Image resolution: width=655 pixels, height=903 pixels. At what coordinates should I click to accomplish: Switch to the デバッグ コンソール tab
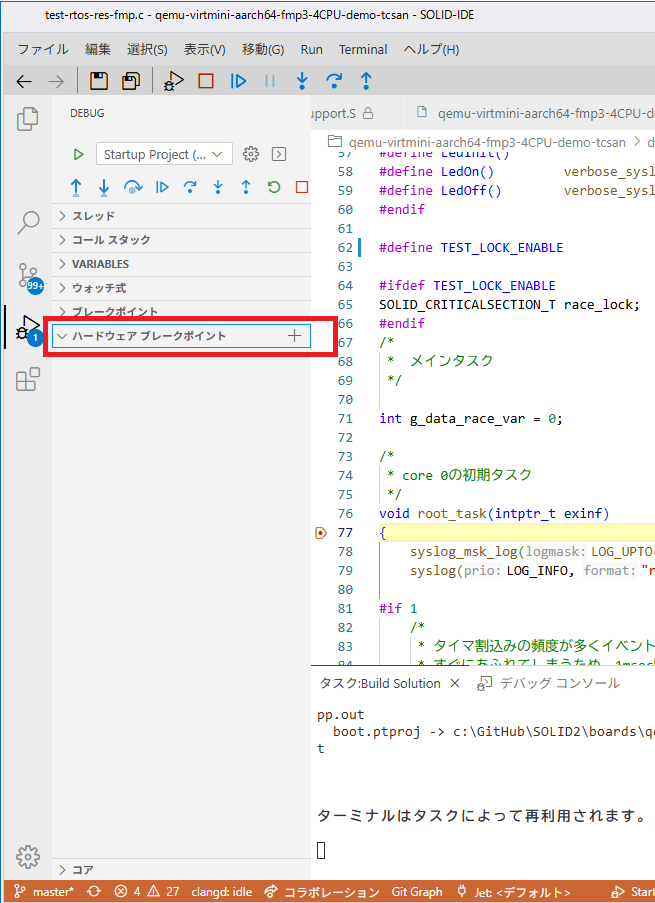pyautogui.click(x=559, y=683)
